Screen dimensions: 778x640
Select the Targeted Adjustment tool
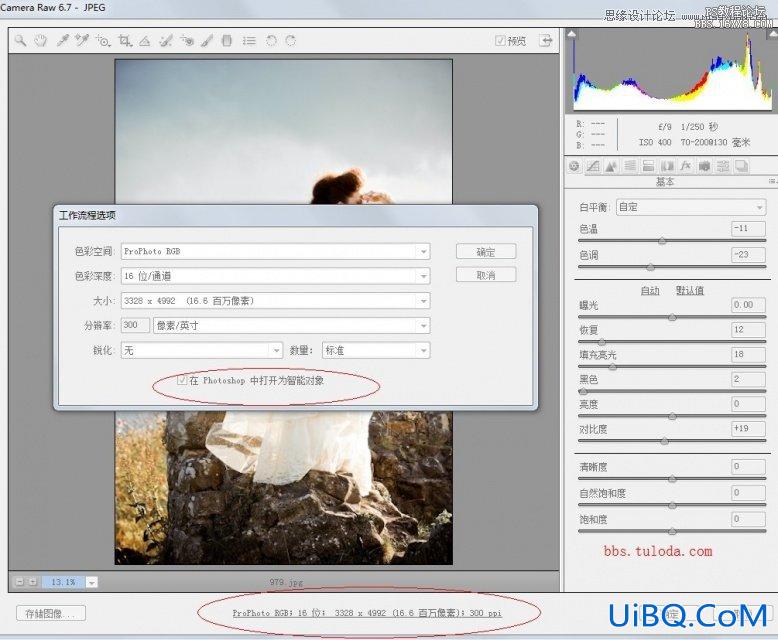103,41
